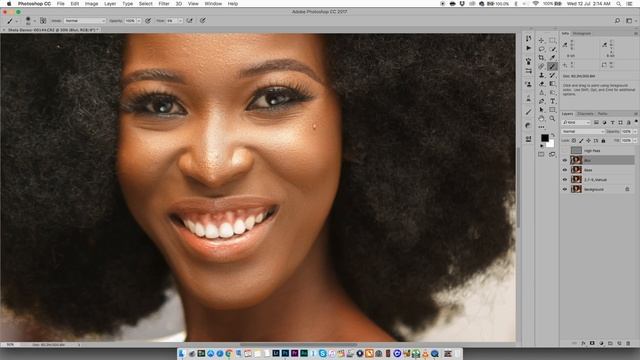Select the Move tool
640x360 pixels.
tap(541, 40)
